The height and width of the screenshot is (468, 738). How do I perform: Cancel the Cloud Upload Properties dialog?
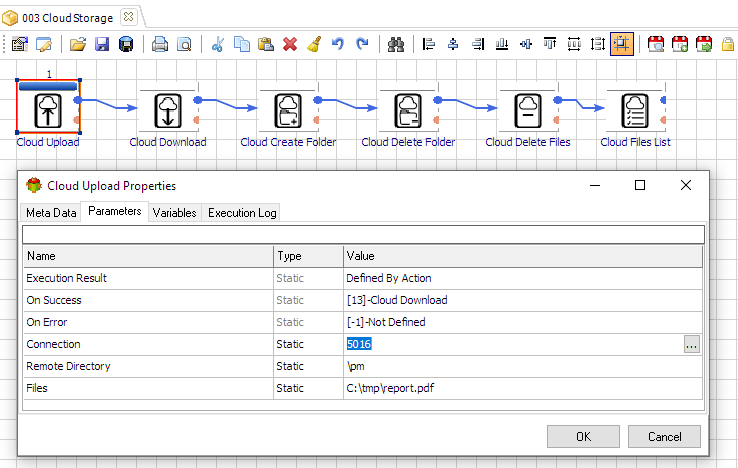pyautogui.click(x=664, y=436)
